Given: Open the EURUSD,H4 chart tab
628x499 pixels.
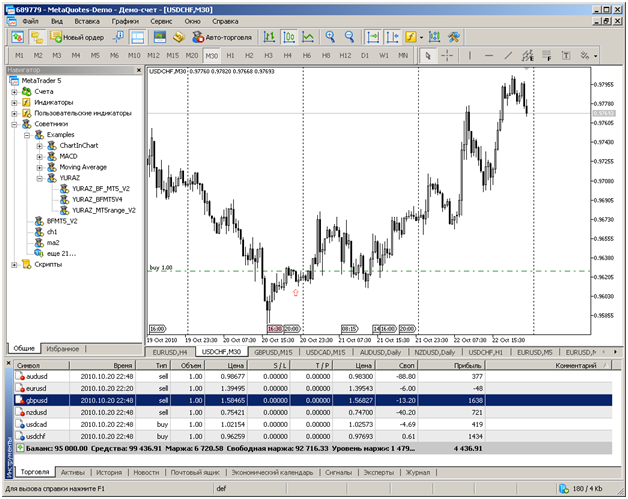Looking at the screenshot, I should click(x=170, y=352).
